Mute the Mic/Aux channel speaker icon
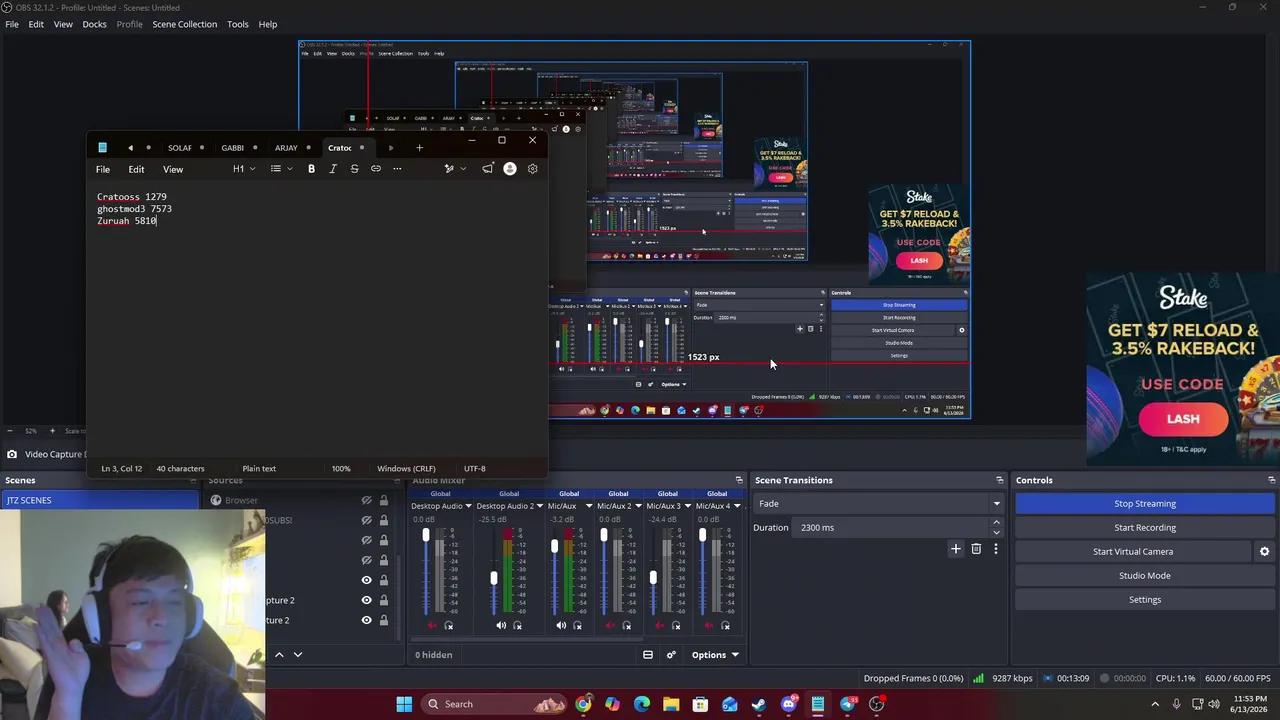The height and width of the screenshot is (720, 1280). pyautogui.click(x=561, y=626)
